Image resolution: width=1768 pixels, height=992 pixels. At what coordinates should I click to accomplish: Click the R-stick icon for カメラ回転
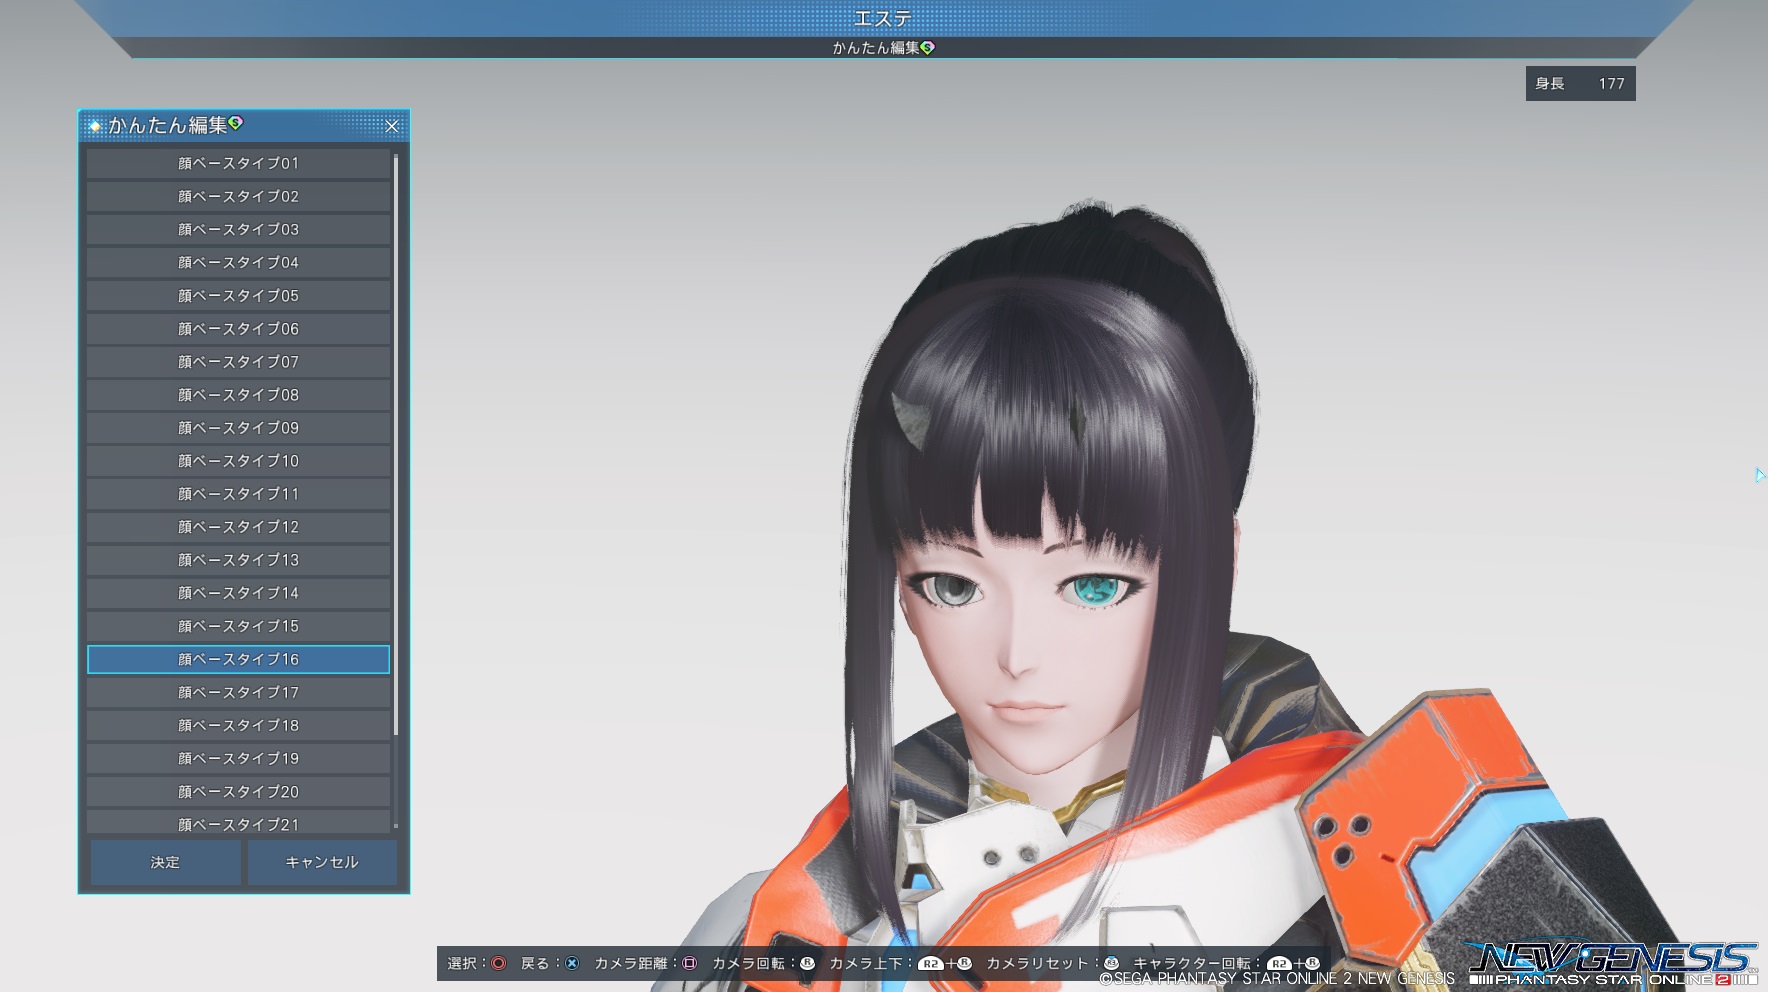(x=807, y=964)
